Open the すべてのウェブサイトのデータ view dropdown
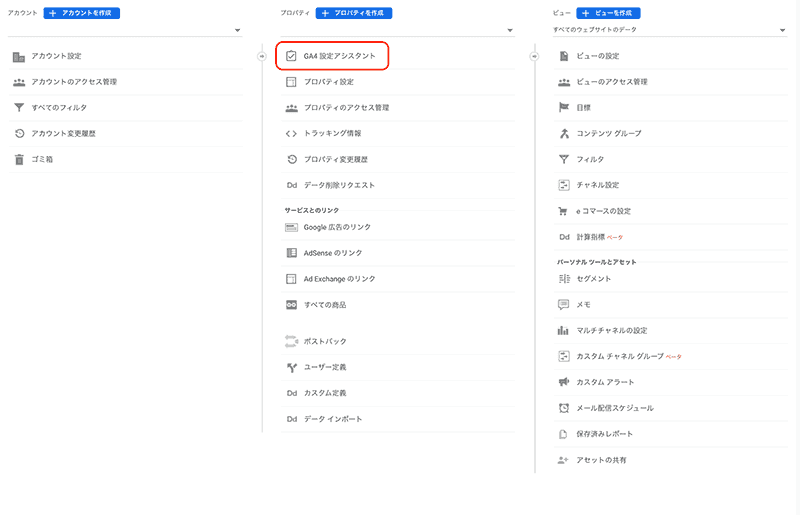 pos(670,30)
